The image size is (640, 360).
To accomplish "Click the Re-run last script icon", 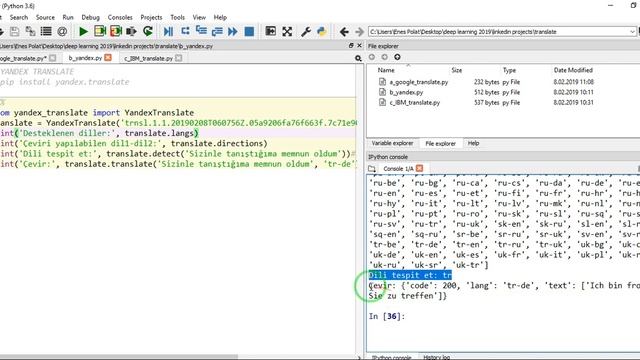I will [x=148, y=31].
